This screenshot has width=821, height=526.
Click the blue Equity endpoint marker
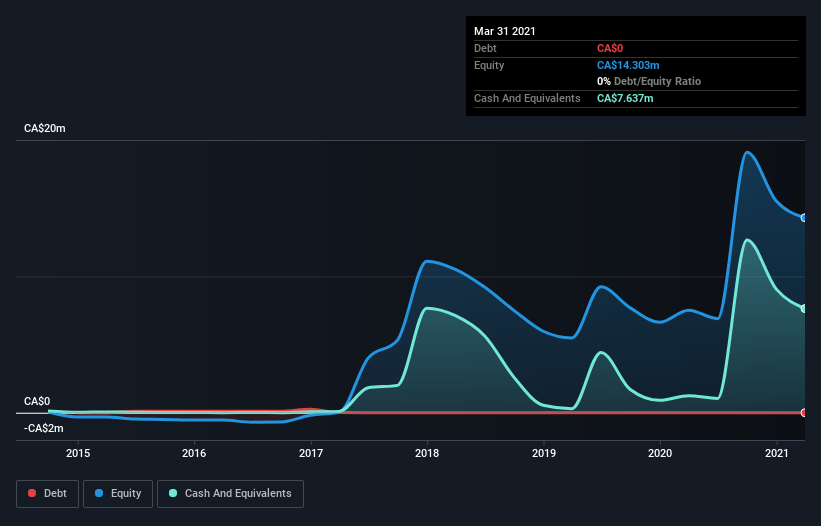click(x=804, y=218)
